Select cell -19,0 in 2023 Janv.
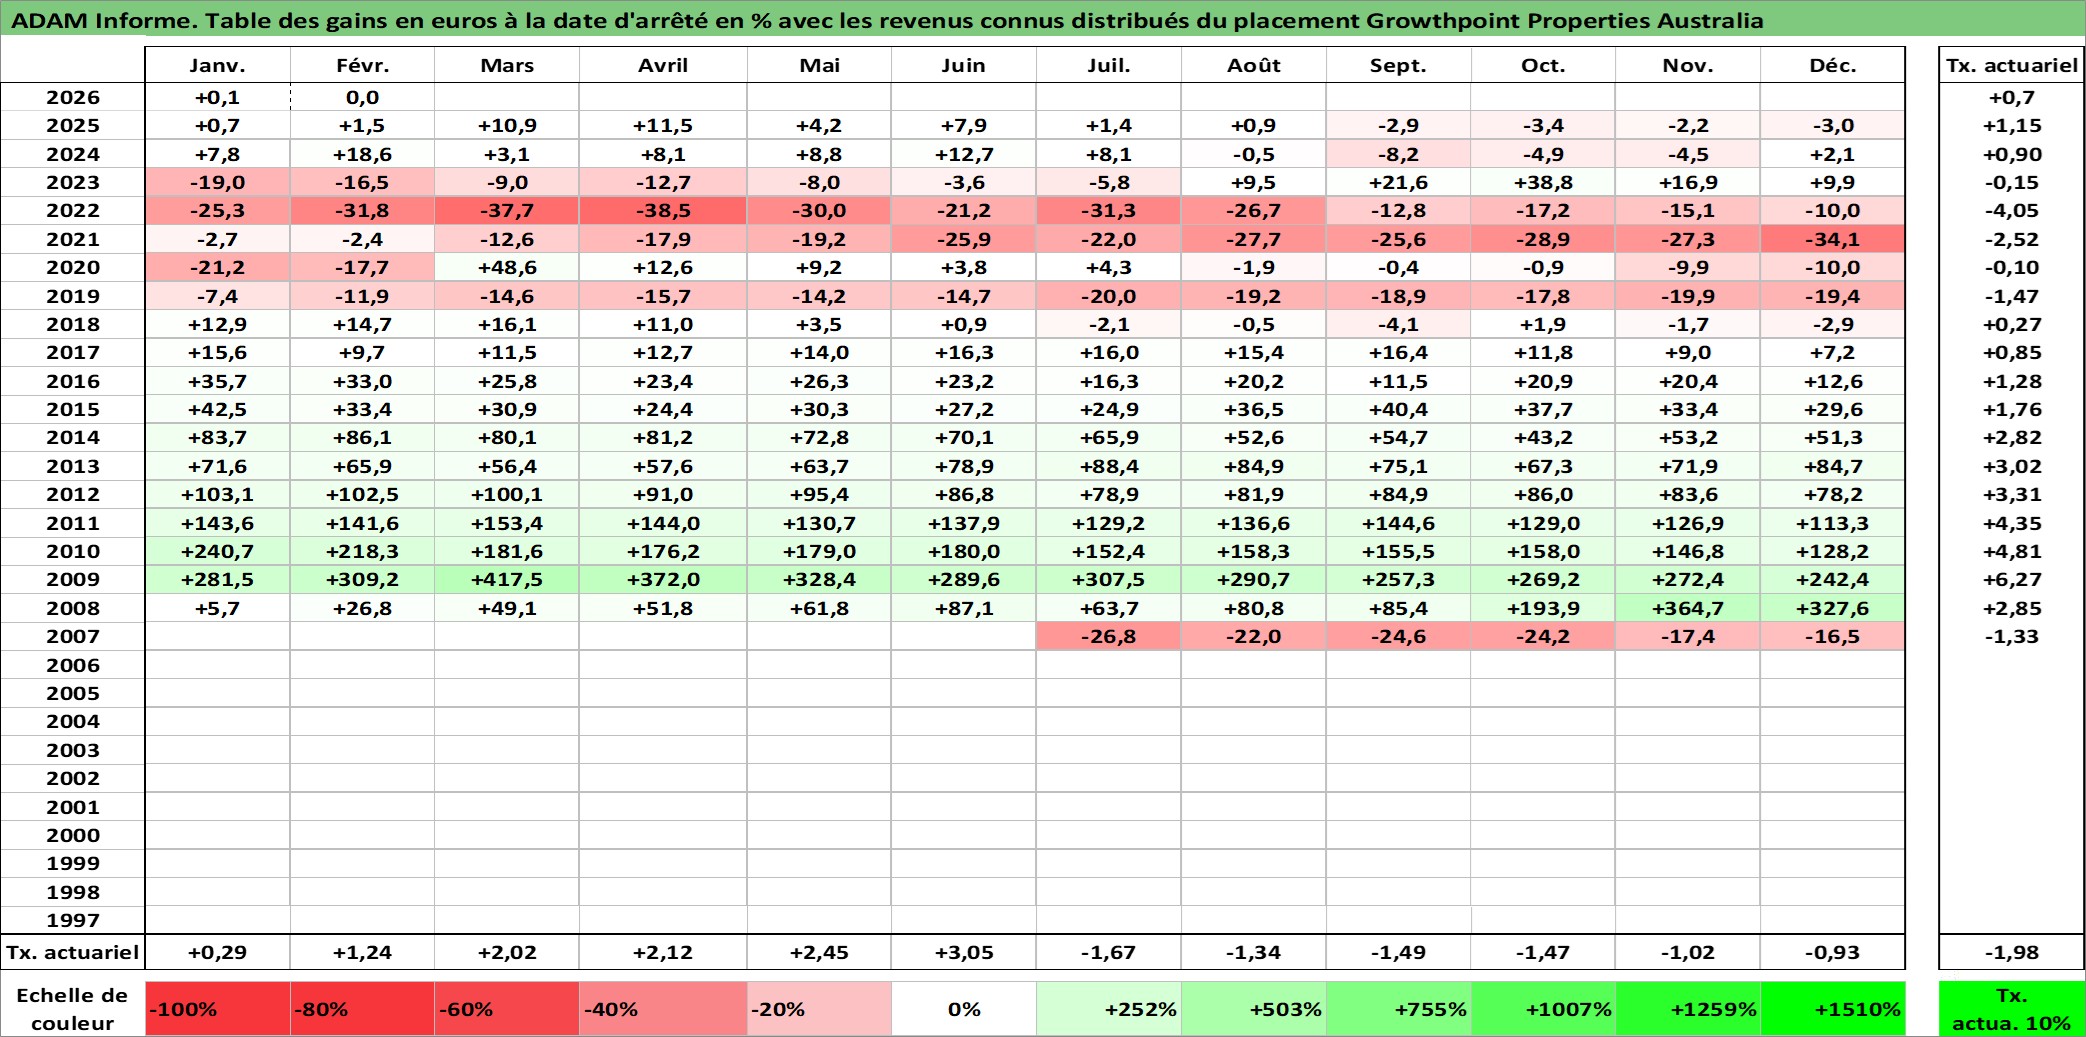Image resolution: width=2086 pixels, height=1037 pixels. coord(217,182)
